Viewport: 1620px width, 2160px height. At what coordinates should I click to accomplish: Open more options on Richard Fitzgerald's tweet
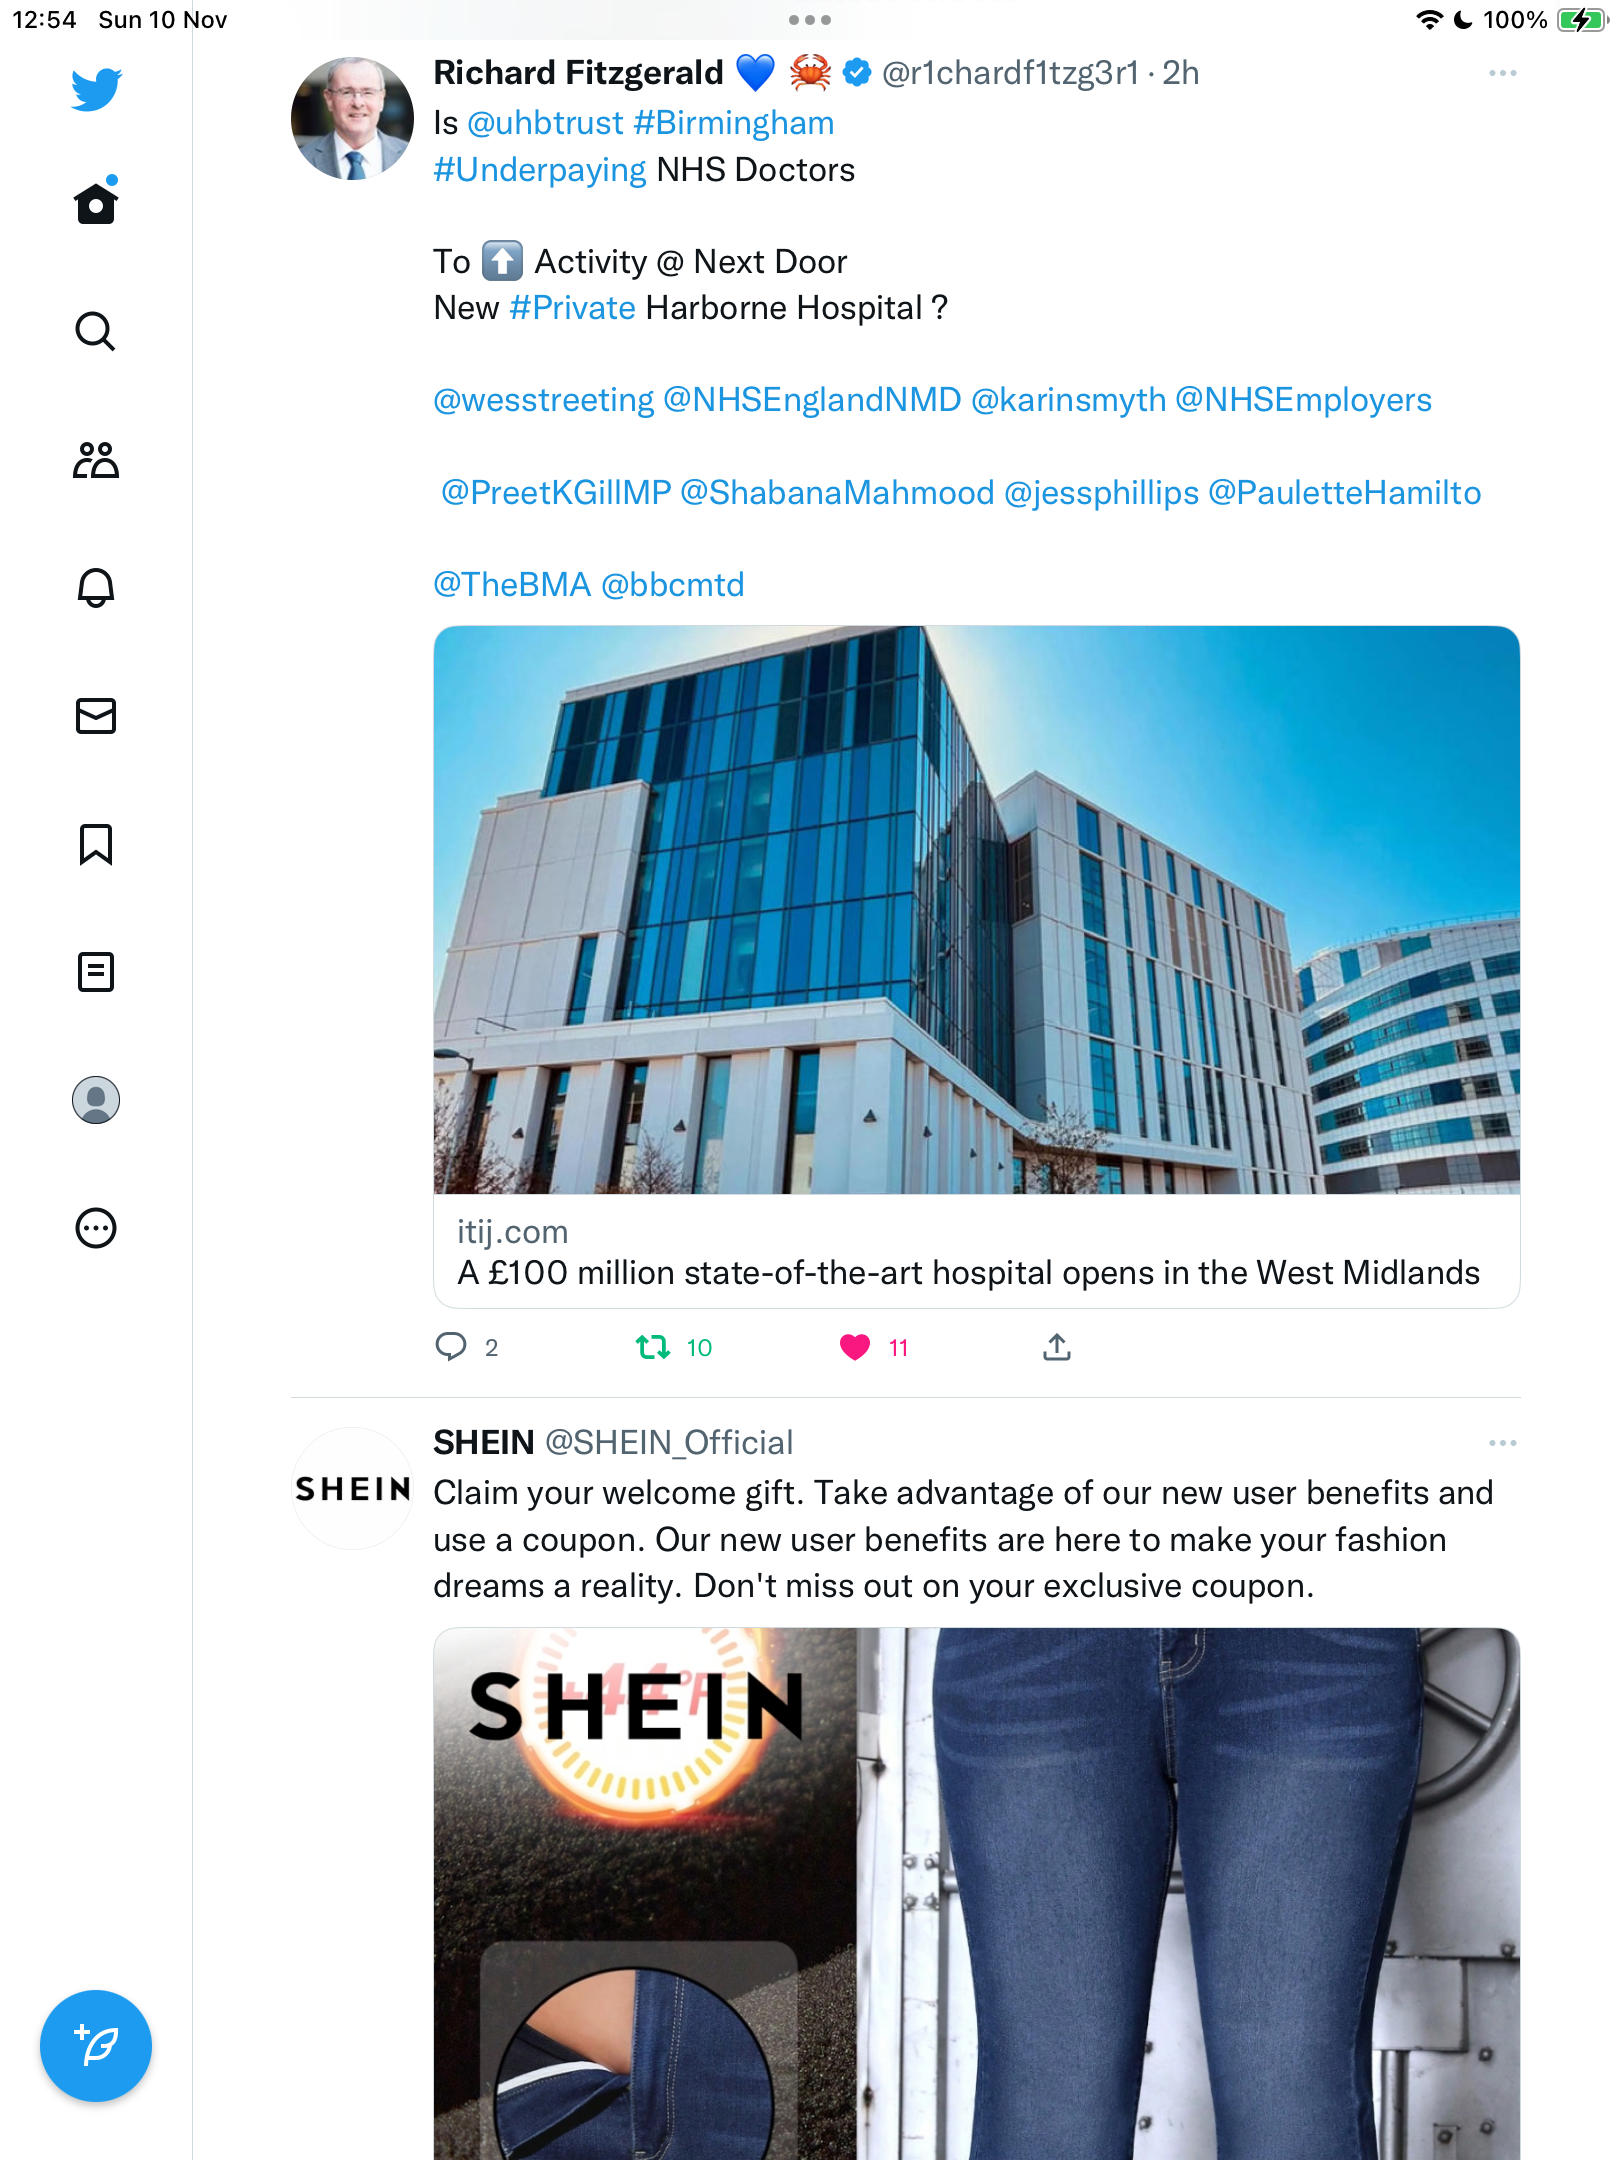pos(1503,73)
